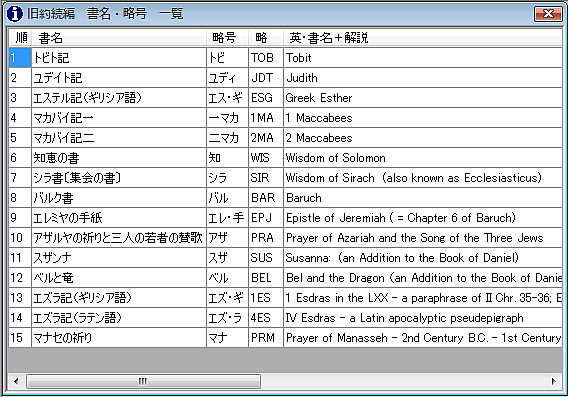Click the Baruch English name cell
The width and height of the screenshot is (568, 397).
[x=423, y=198]
